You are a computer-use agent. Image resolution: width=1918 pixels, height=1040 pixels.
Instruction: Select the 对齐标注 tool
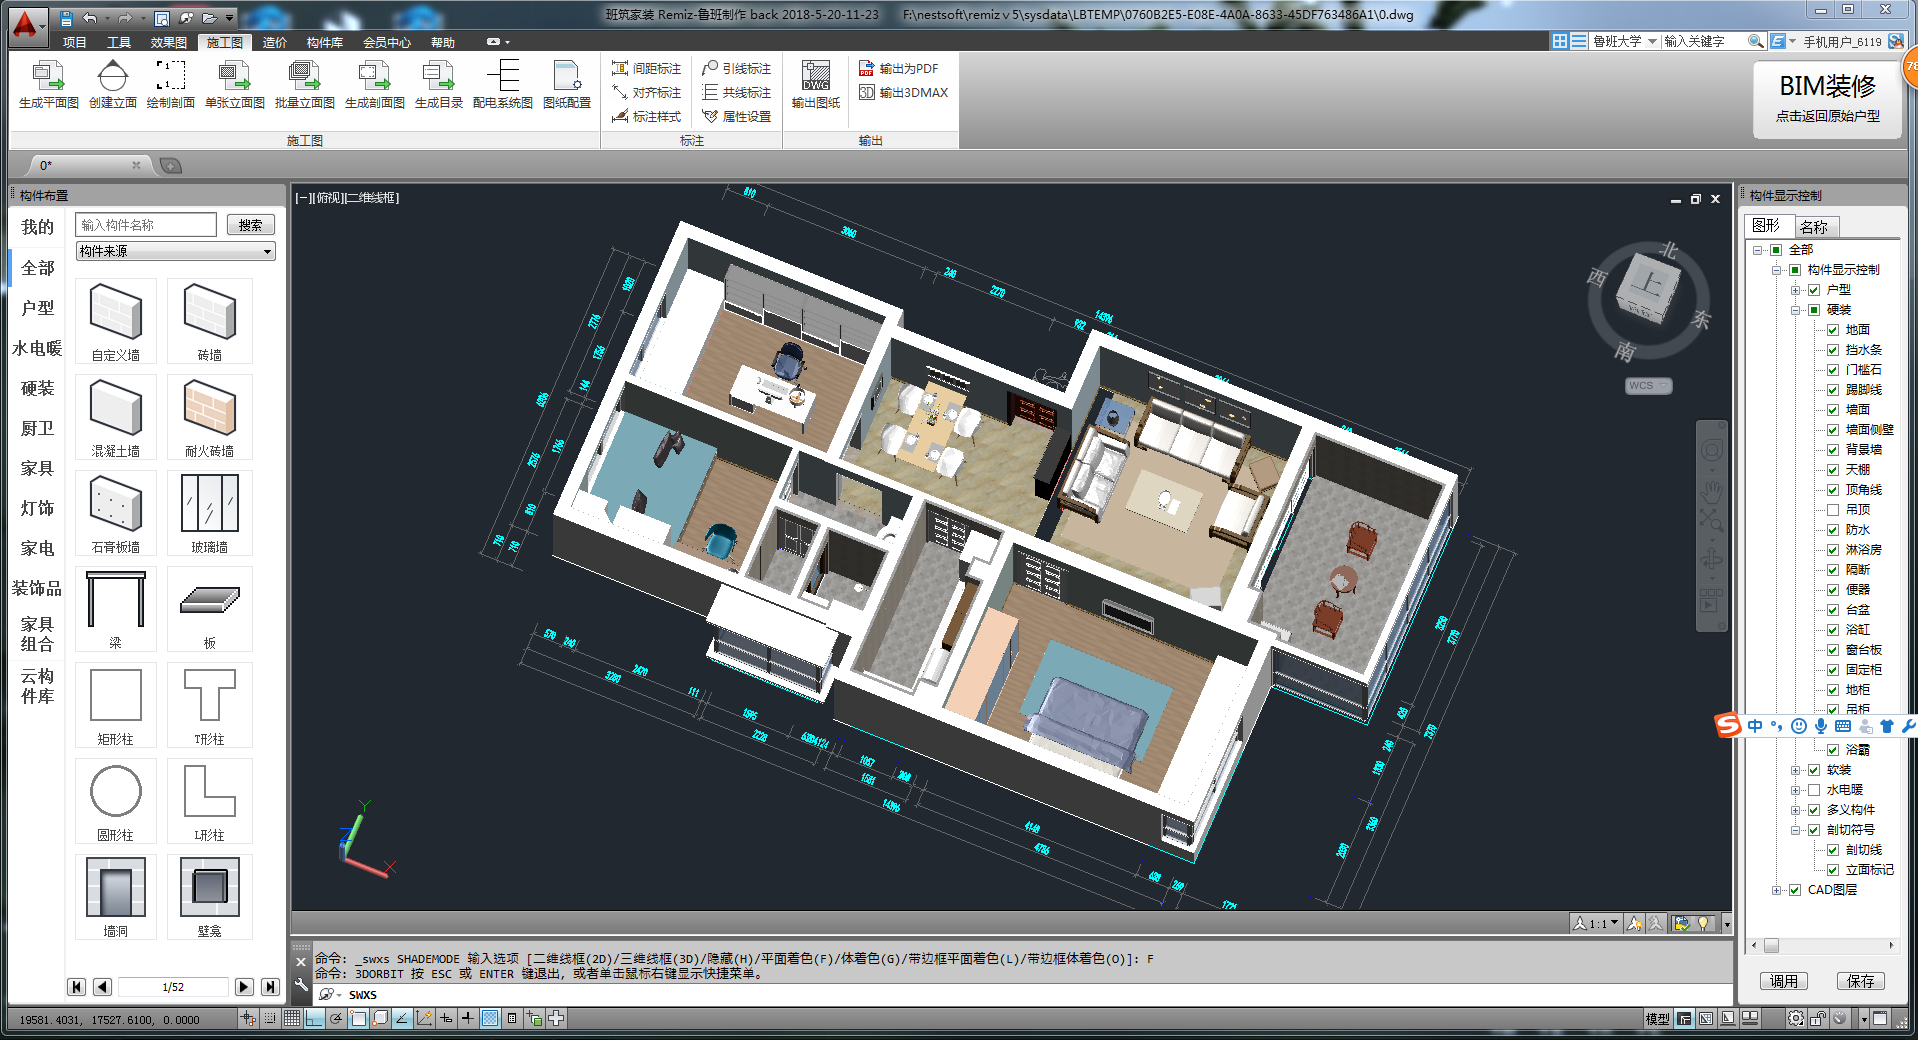[x=646, y=92]
